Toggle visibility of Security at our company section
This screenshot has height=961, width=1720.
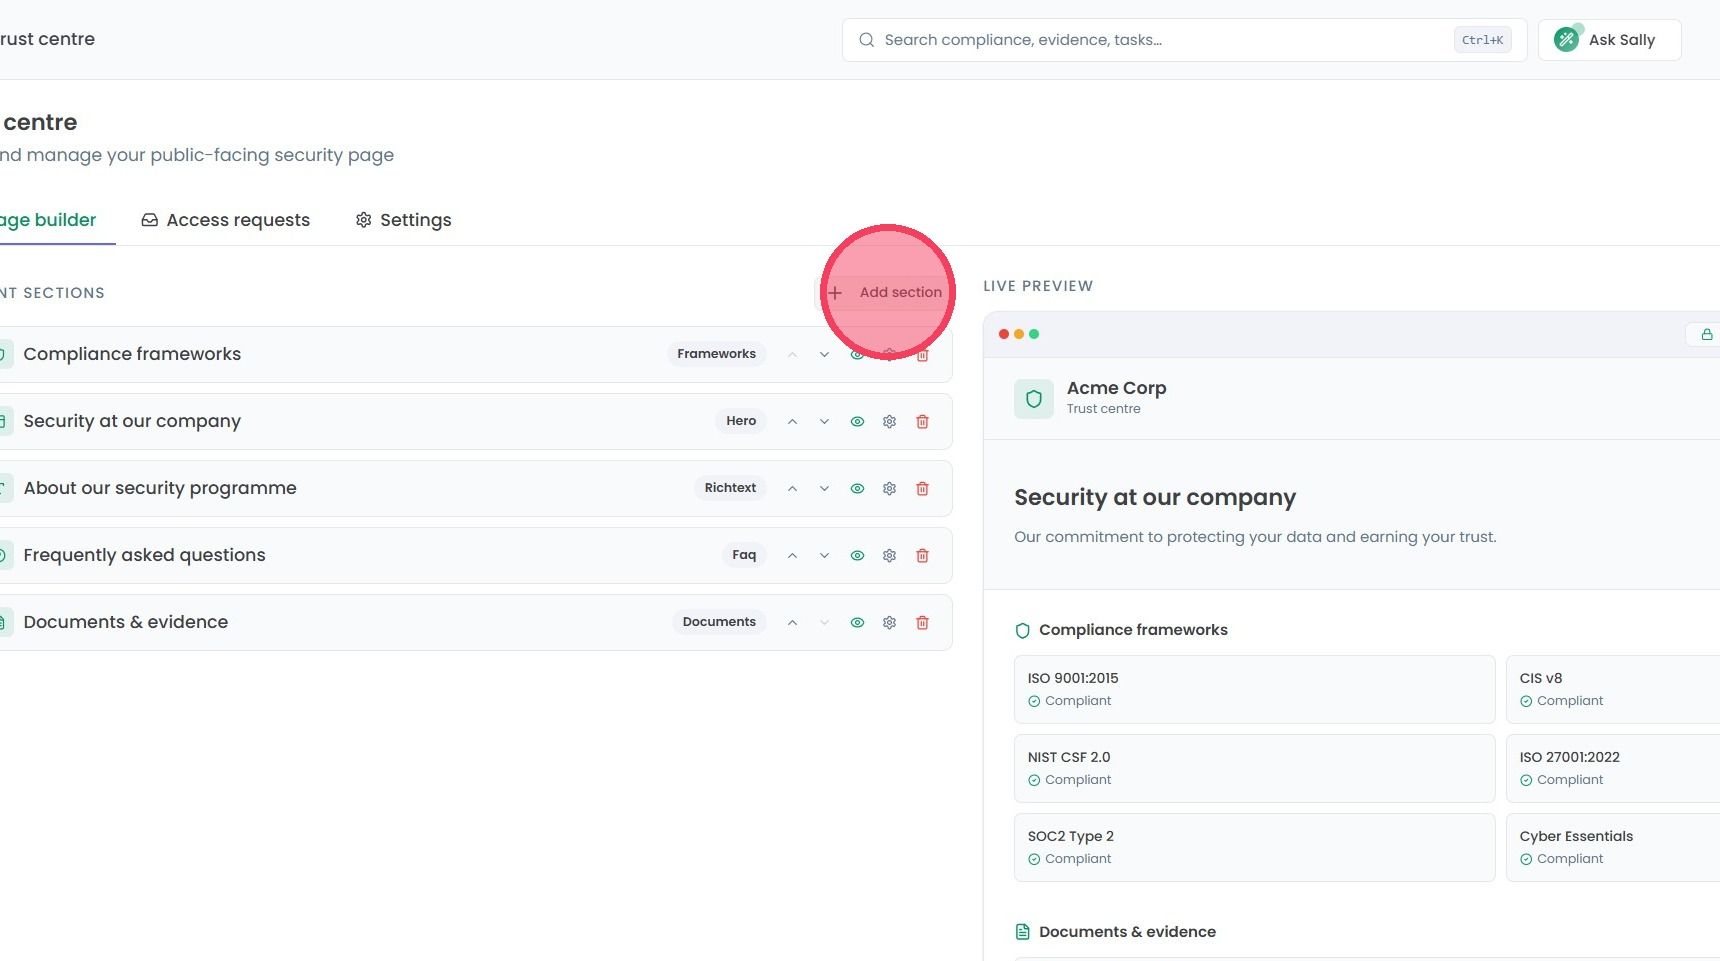[857, 422]
